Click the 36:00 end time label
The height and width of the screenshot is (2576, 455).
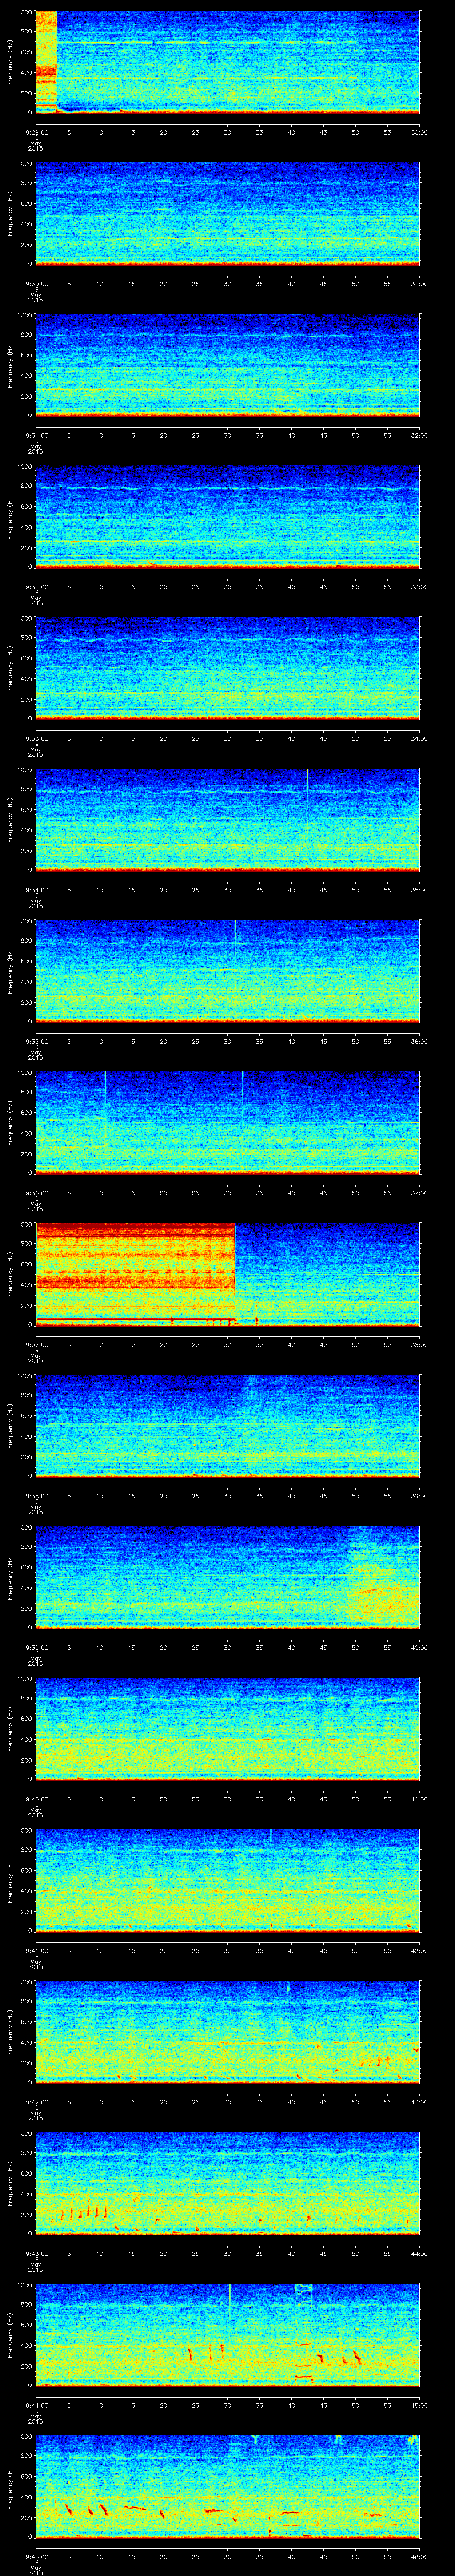pos(419,1041)
